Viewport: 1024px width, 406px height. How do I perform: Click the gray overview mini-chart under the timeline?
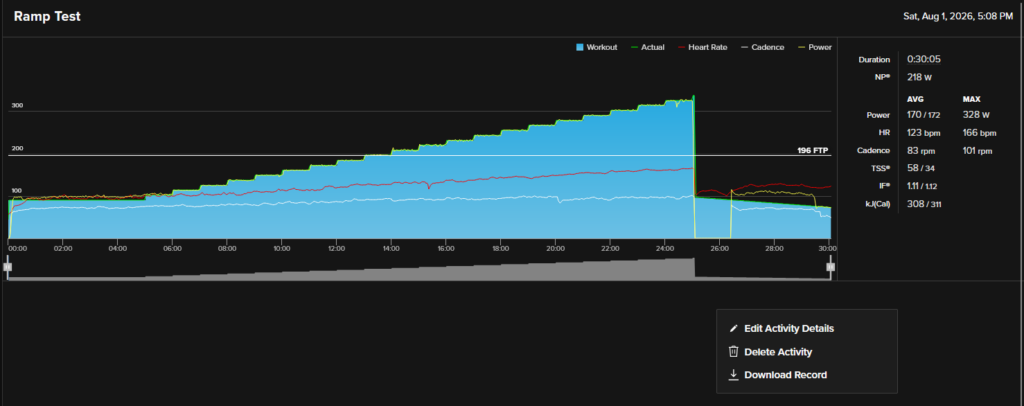419,269
